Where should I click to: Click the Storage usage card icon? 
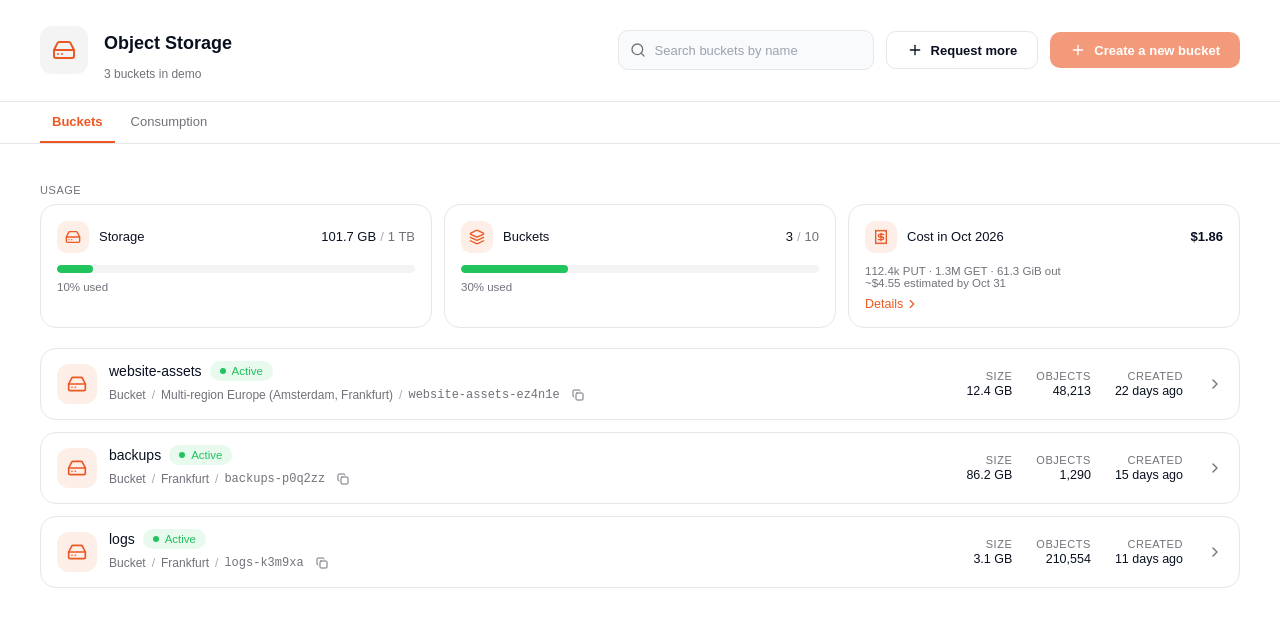73,237
